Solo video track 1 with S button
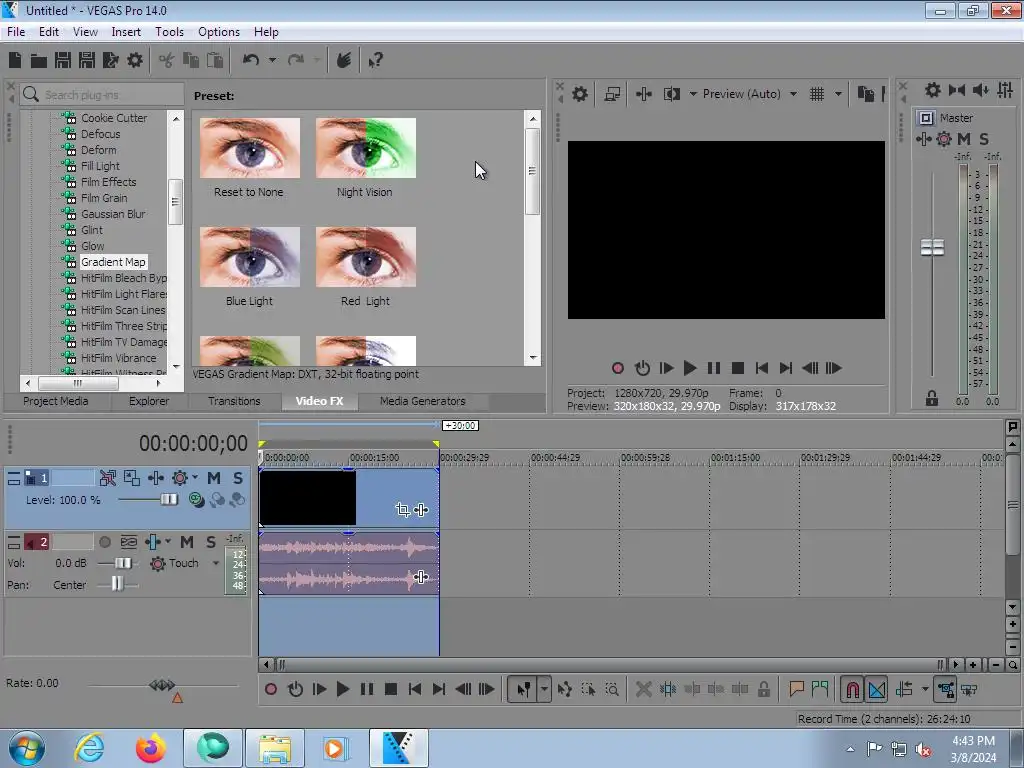 click(238, 478)
